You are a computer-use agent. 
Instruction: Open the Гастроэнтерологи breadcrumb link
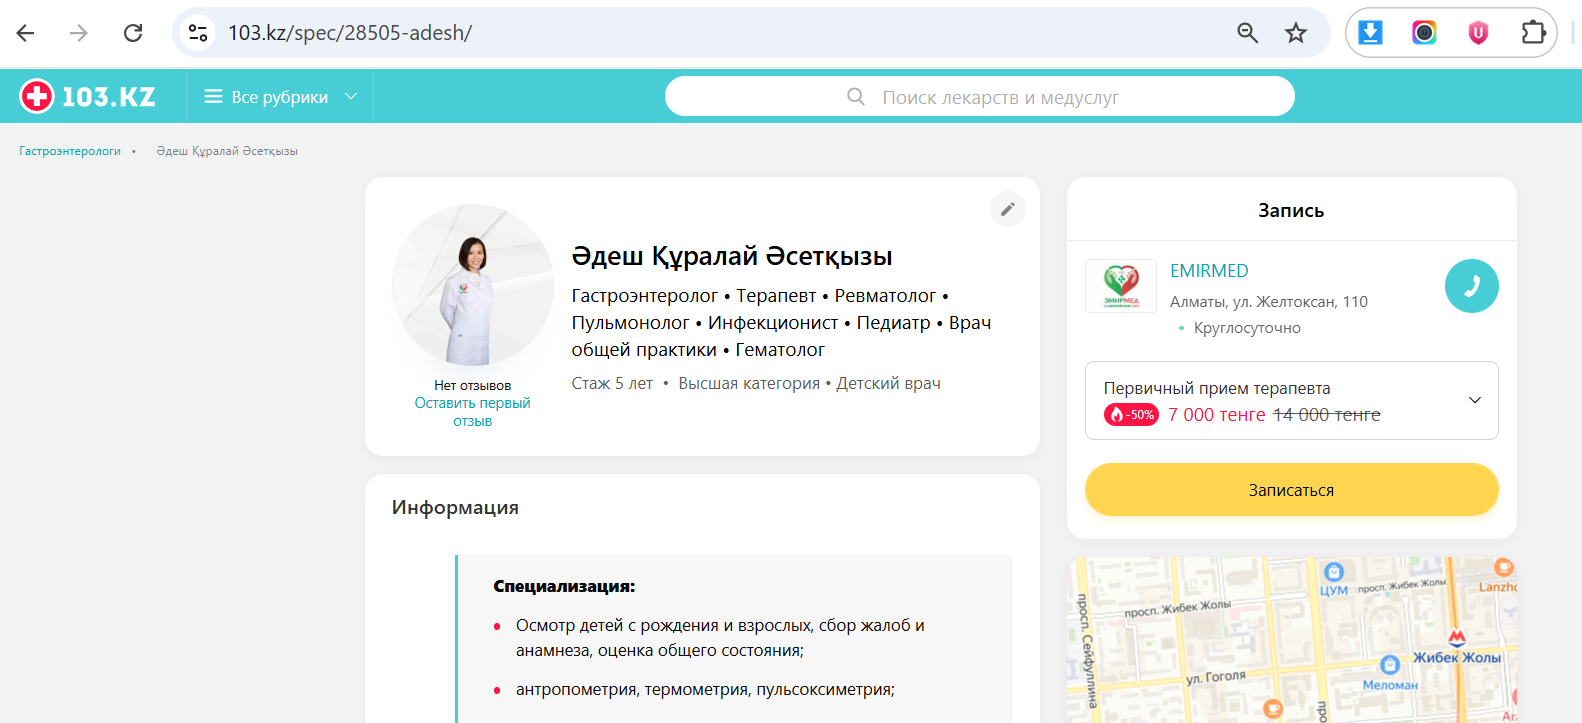pos(70,151)
